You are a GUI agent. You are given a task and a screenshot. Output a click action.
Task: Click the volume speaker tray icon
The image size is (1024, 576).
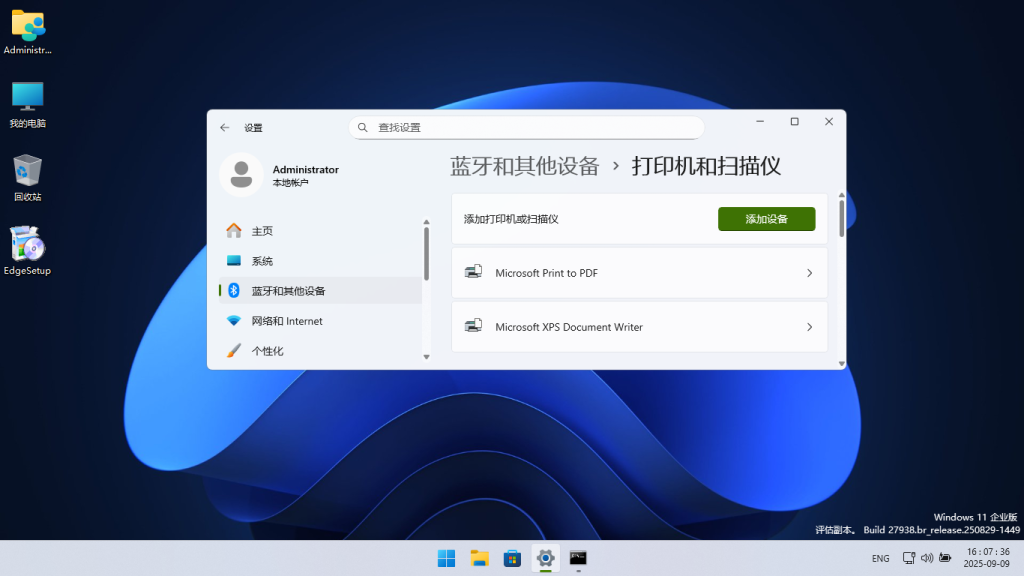click(927, 558)
